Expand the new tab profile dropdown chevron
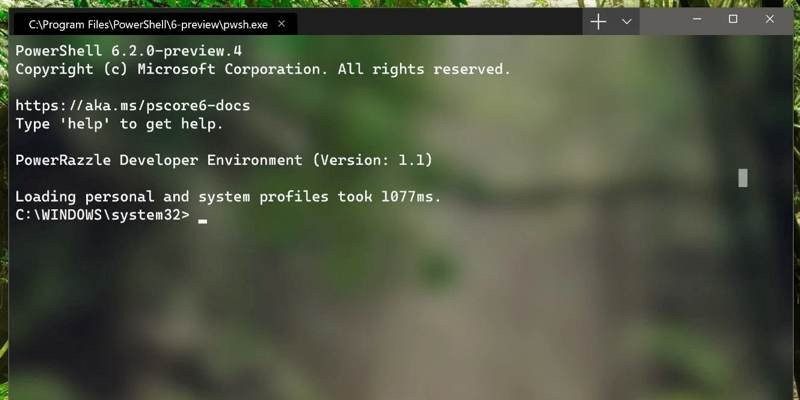Viewport: 800px width, 400px height. (x=627, y=21)
